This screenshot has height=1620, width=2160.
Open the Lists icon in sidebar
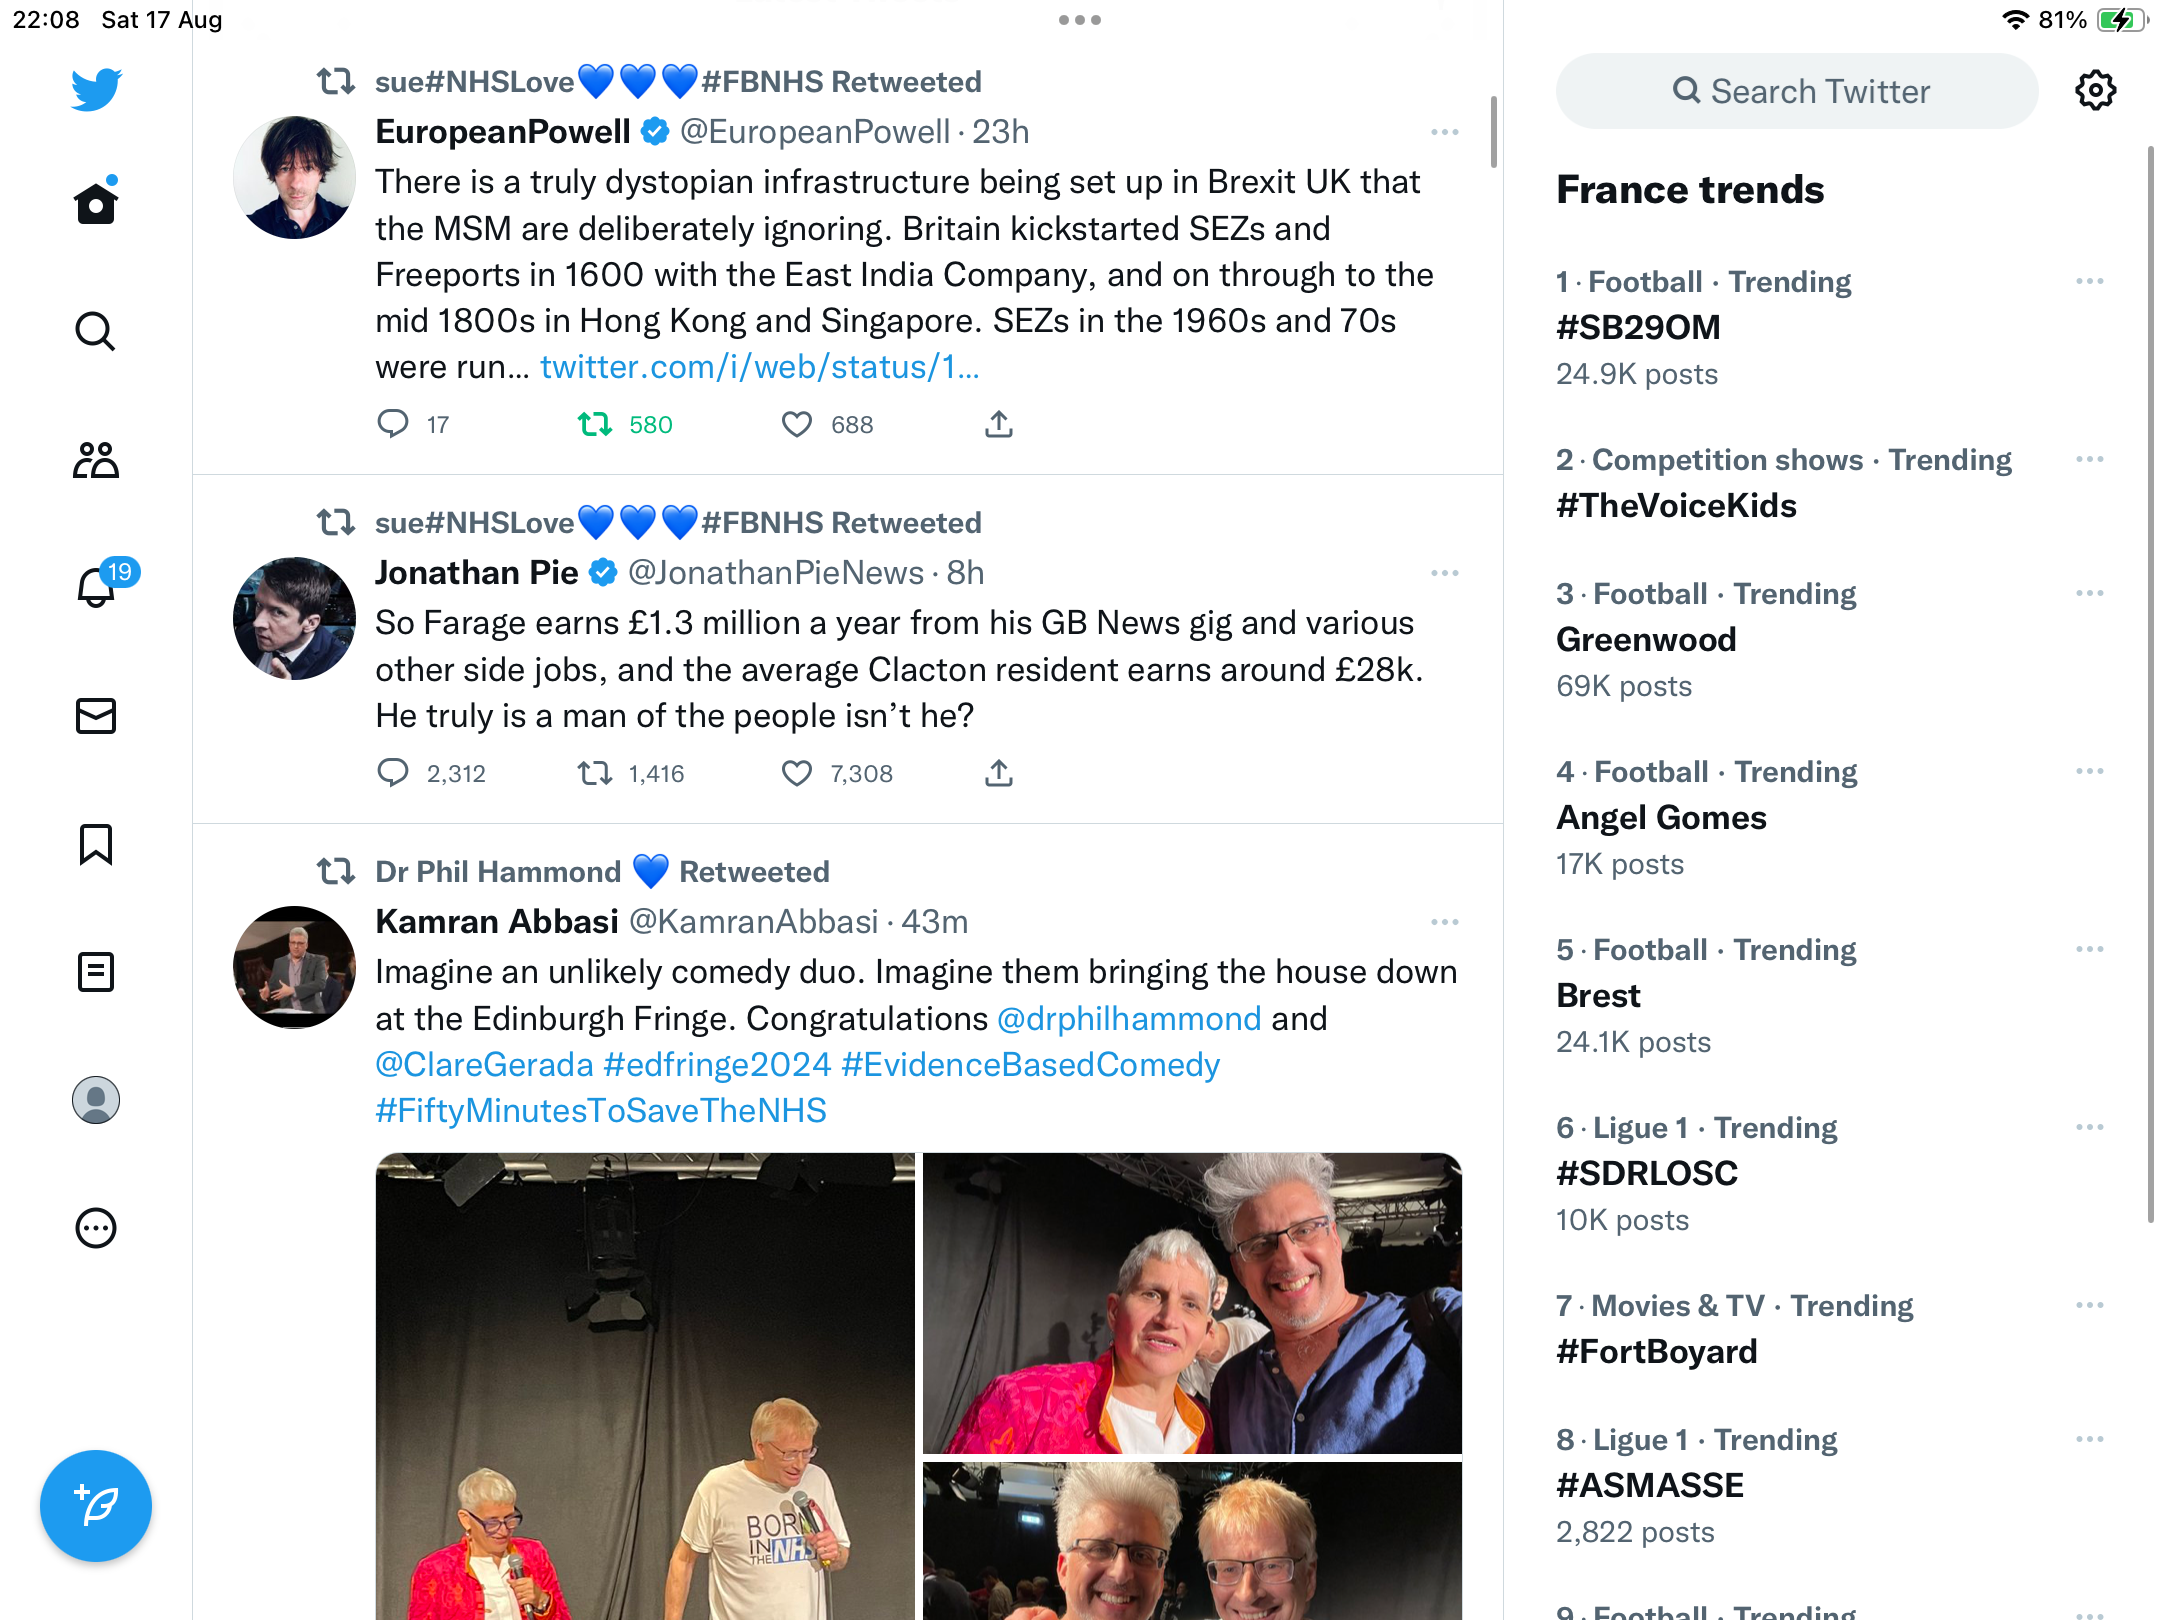(x=96, y=971)
